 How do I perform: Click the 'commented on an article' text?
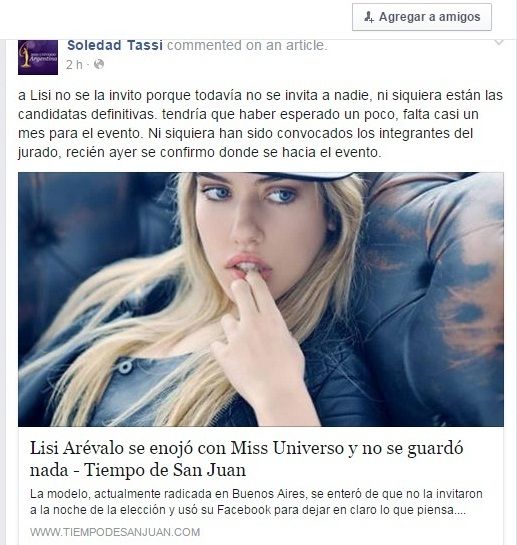point(247,45)
